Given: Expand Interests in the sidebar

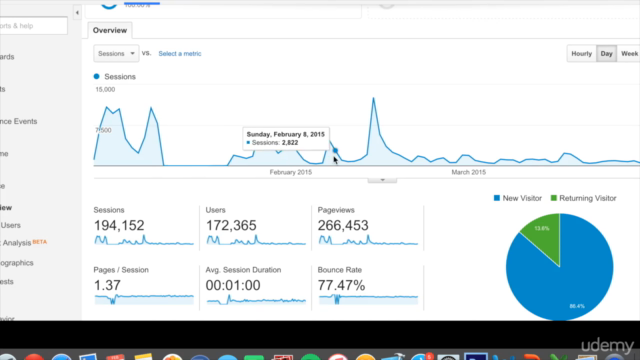Looking at the screenshot, I should coord(7,282).
